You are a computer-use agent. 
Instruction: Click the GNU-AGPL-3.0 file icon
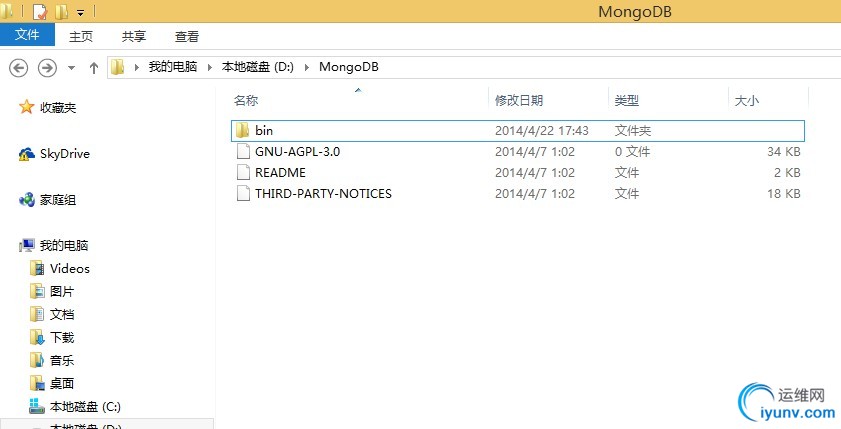[x=243, y=151]
